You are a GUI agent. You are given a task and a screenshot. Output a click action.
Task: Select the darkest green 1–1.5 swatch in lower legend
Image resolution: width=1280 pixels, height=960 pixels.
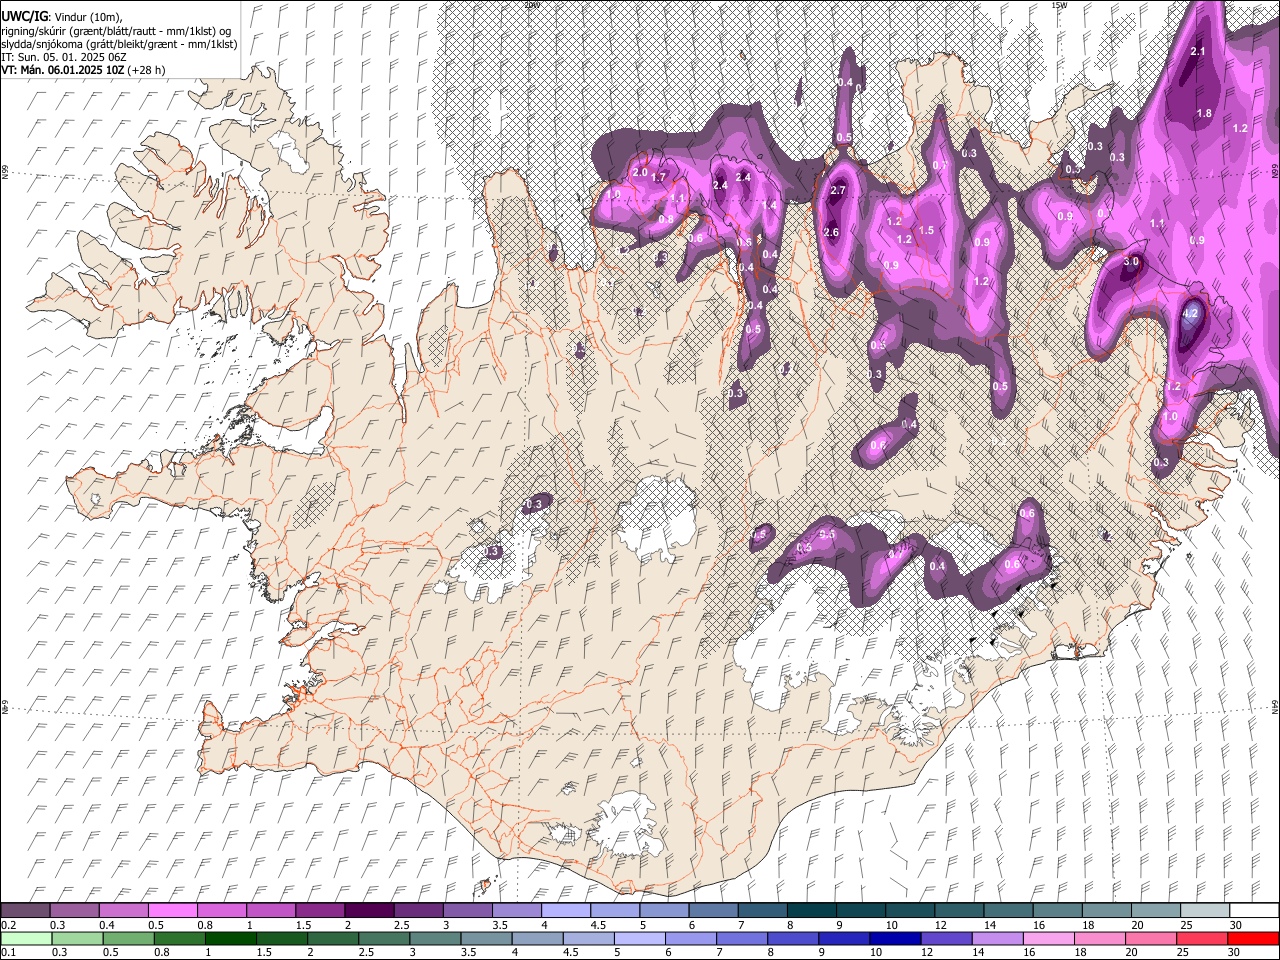click(x=231, y=938)
